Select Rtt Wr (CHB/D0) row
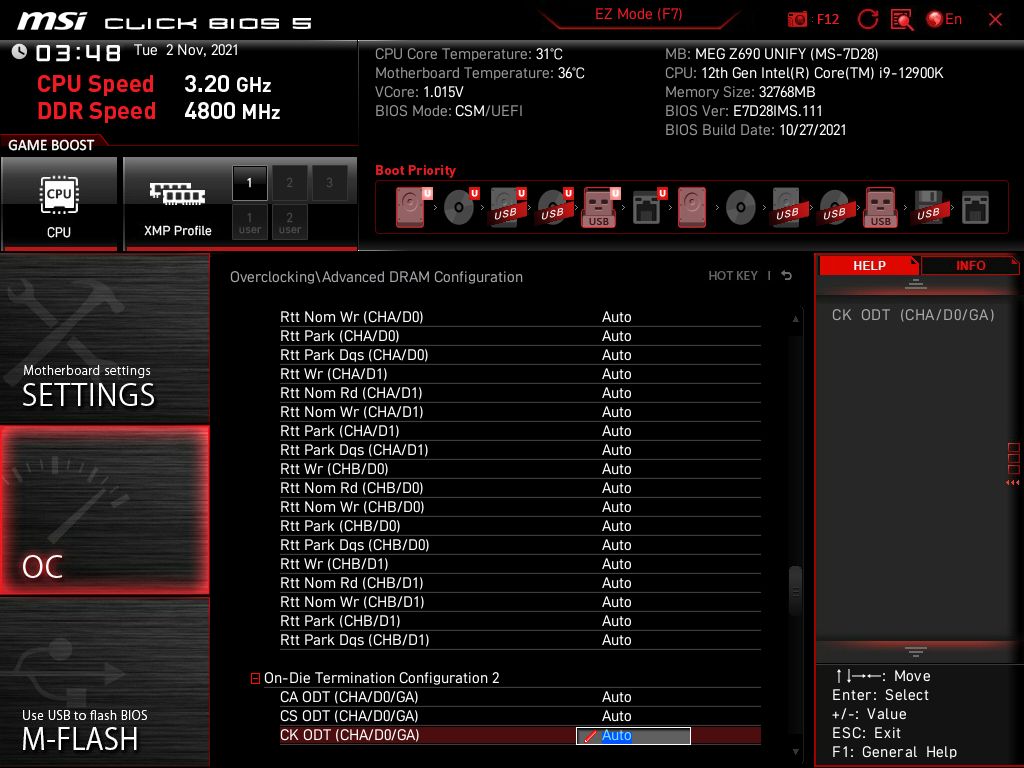This screenshot has height=768, width=1024. 520,470
